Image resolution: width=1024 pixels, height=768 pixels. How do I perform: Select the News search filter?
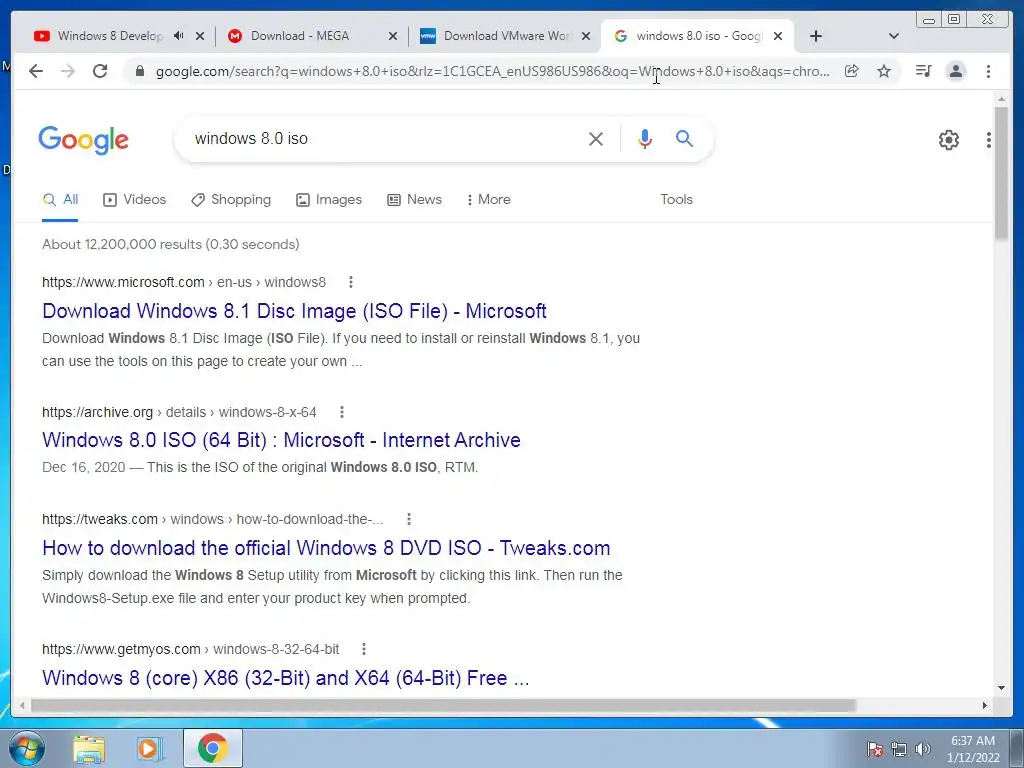pyautogui.click(x=414, y=200)
